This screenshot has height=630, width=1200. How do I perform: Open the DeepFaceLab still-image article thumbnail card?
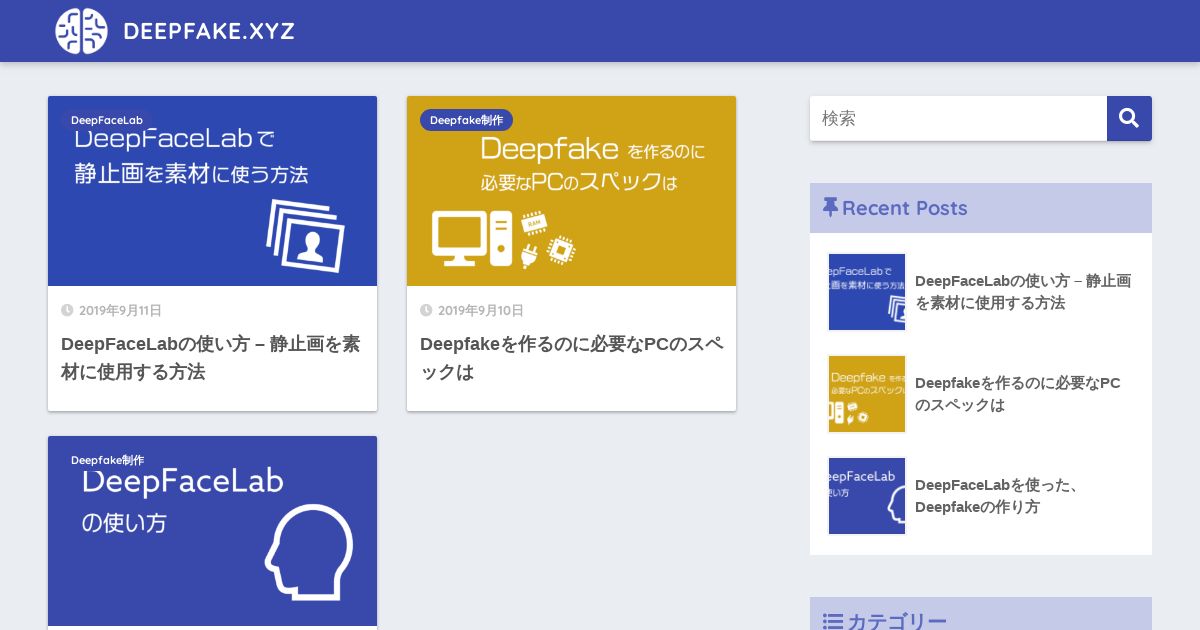point(212,191)
